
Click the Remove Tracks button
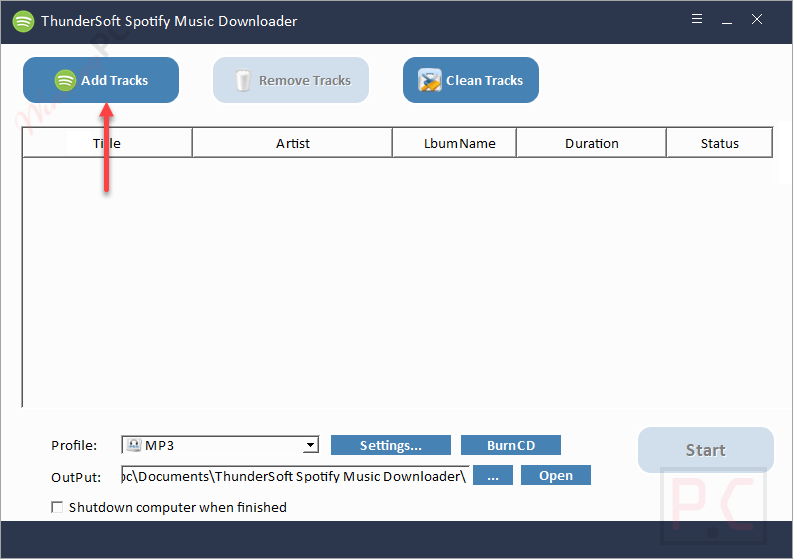[x=291, y=80]
